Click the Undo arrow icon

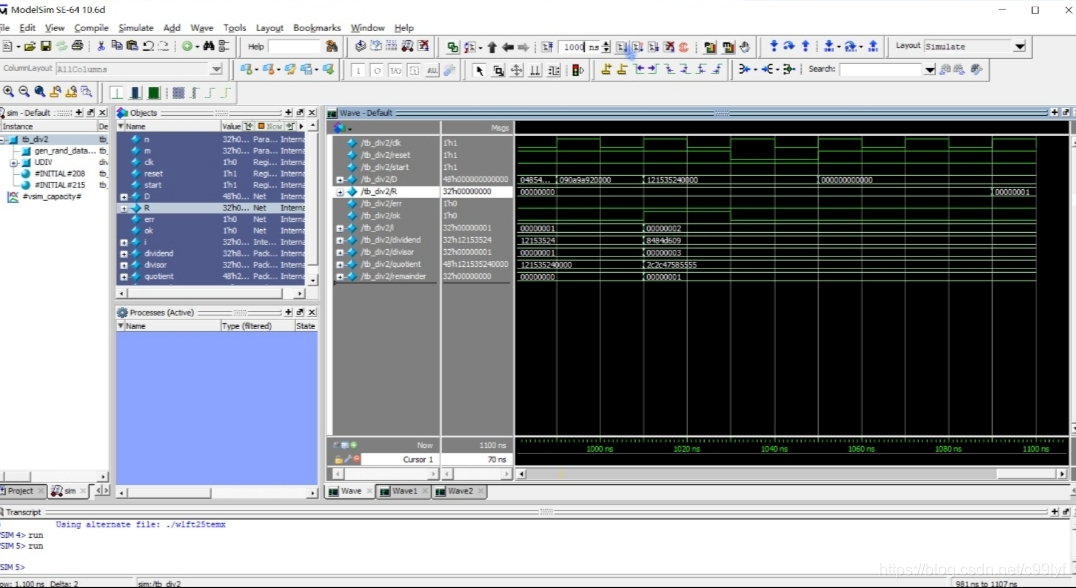coord(148,46)
